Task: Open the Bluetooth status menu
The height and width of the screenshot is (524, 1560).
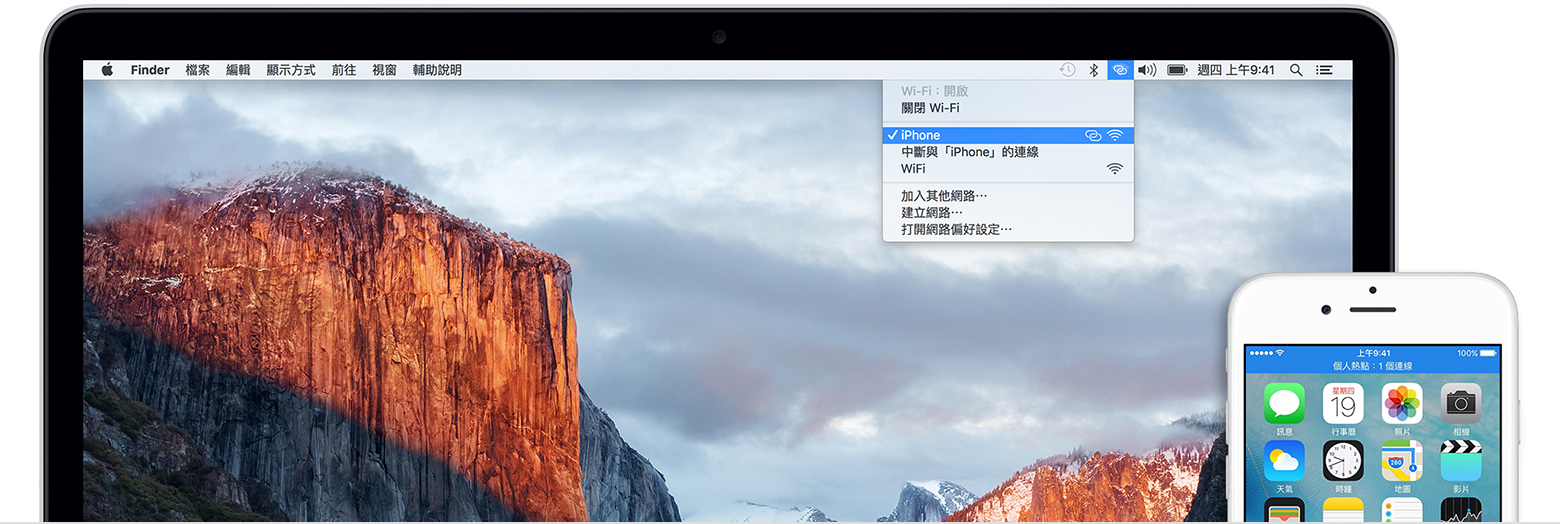Action: 1093,70
